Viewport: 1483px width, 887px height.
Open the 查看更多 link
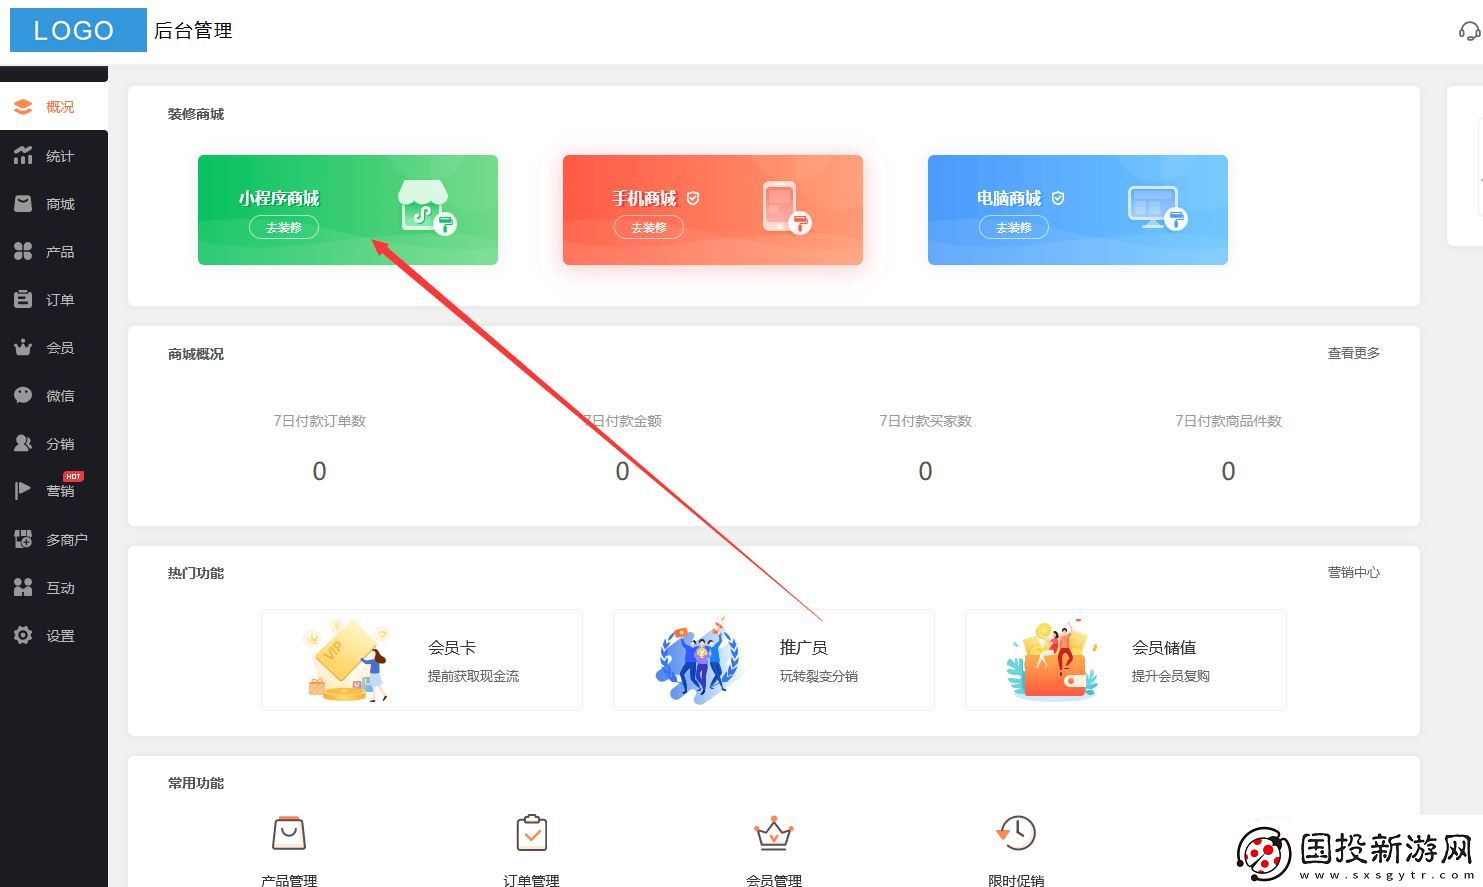click(x=1353, y=352)
